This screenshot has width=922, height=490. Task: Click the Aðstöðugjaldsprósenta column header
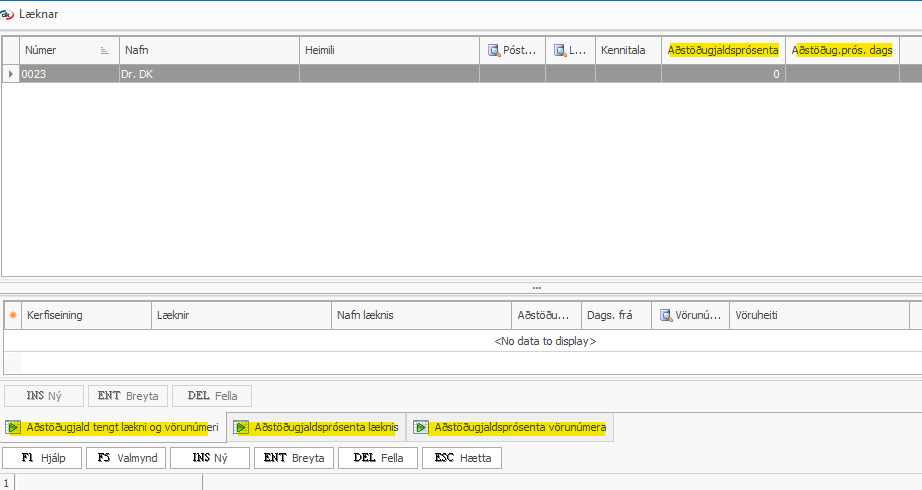point(722,50)
